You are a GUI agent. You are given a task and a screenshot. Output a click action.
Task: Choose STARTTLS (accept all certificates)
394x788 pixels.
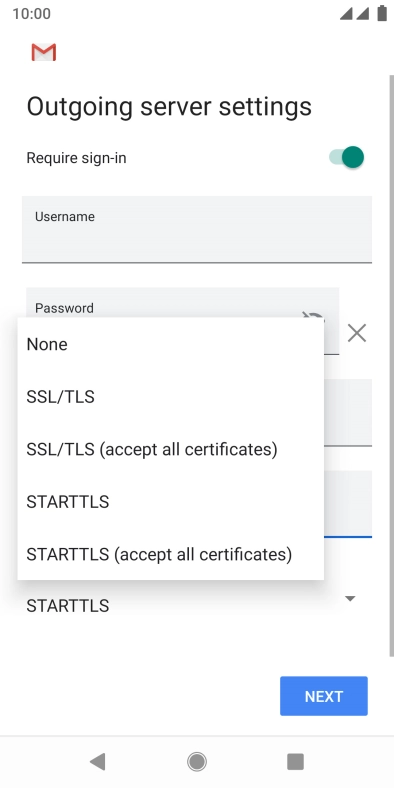(170, 554)
